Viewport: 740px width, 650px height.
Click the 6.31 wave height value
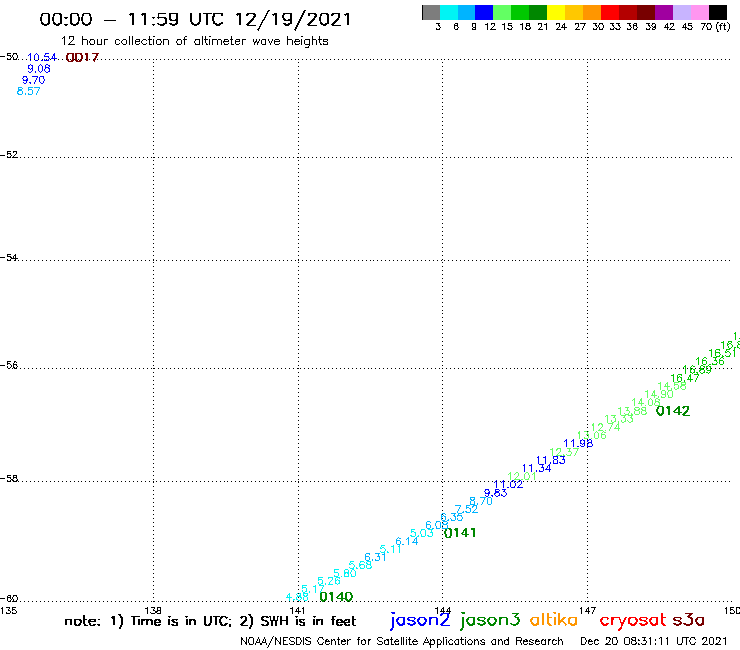coord(375,557)
